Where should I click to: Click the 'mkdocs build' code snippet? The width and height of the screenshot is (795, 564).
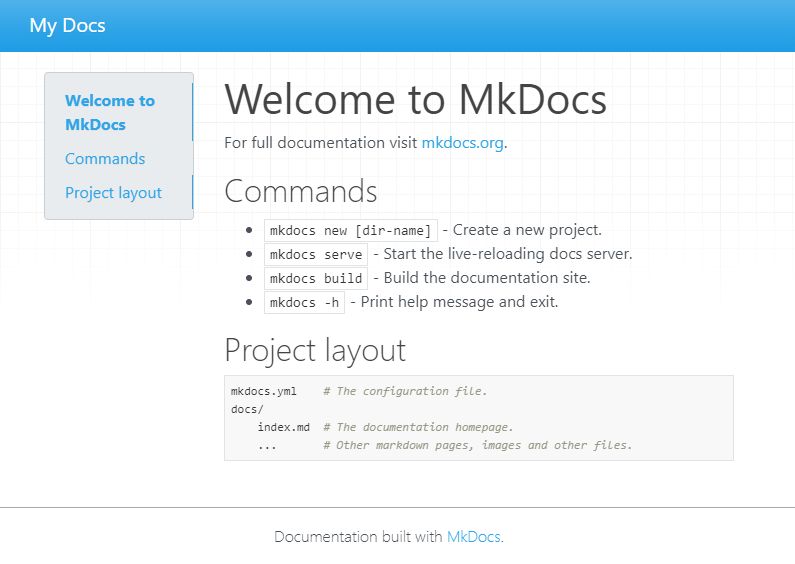pyautogui.click(x=315, y=278)
